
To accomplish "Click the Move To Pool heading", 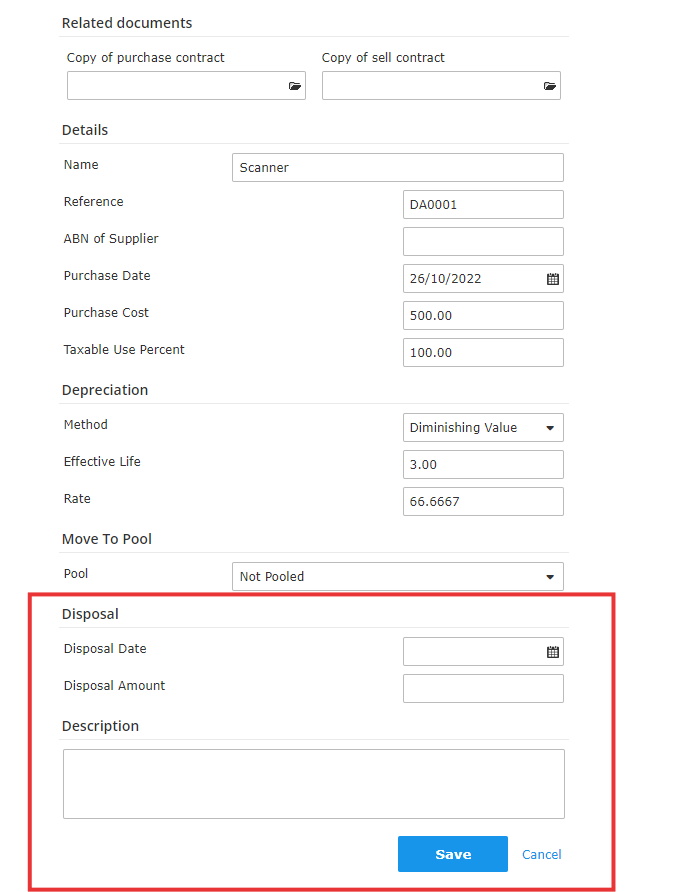I will point(106,539).
